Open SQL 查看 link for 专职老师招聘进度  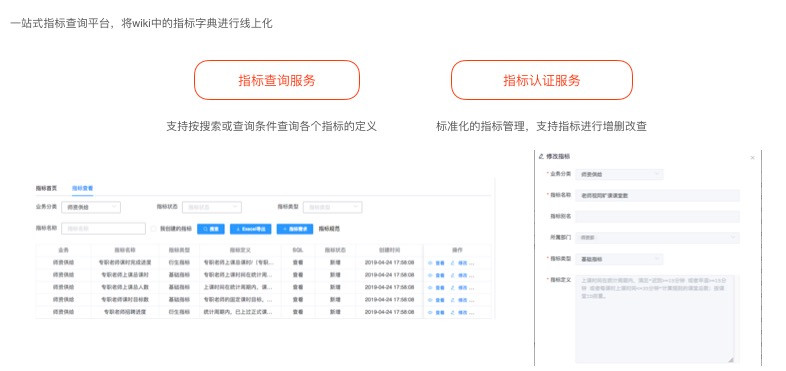[x=298, y=312]
